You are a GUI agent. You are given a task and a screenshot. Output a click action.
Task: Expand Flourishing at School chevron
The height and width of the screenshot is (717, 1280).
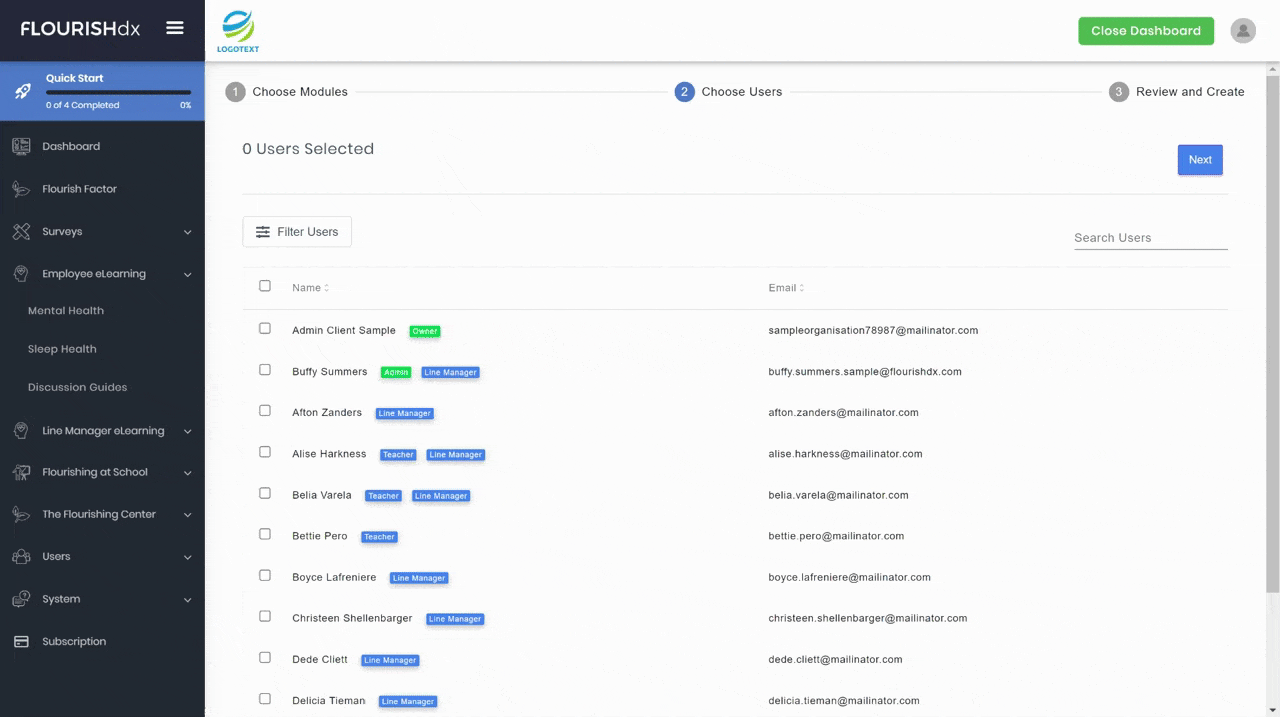[x=187, y=473]
